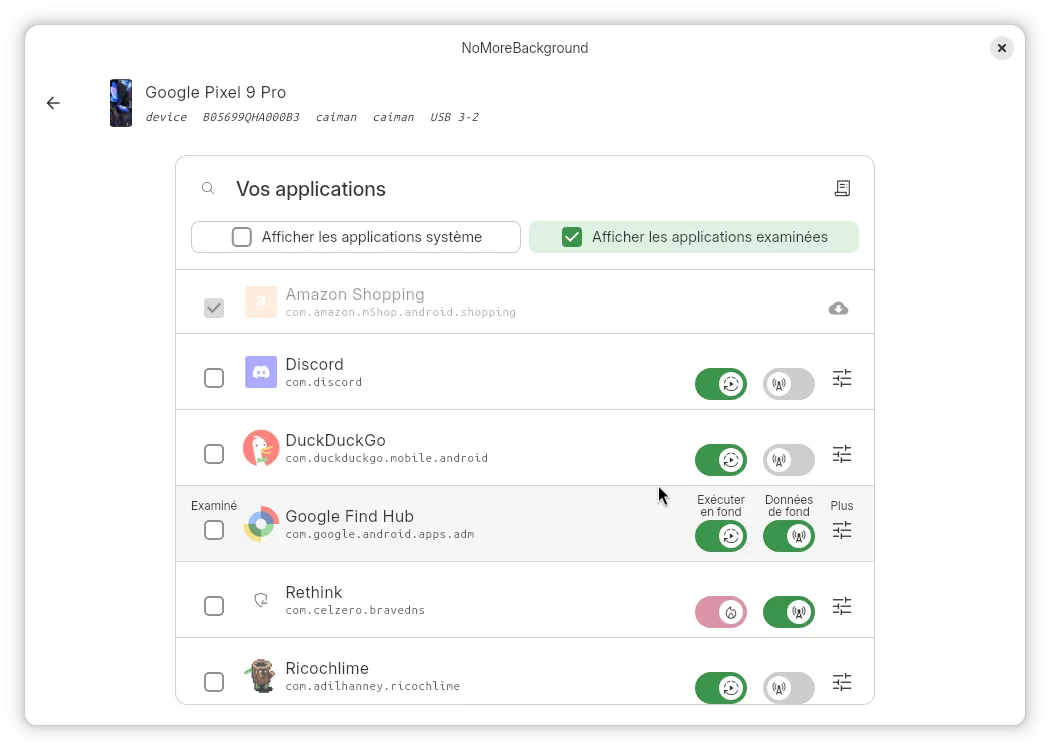This screenshot has width=1050, height=750.
Task: Click the Discord app icon
Action: (x=260, y=372)
